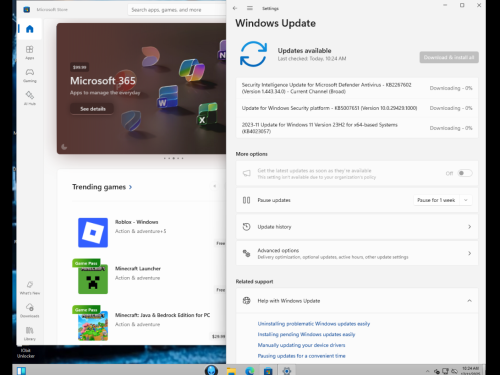This screenshot has height=375, width=500.
Task: Open the Downloads section in Store
Action: [30, 310]
